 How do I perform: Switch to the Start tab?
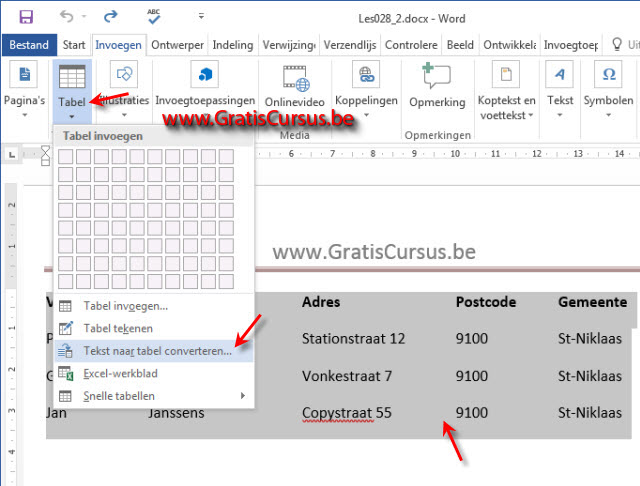74,45
